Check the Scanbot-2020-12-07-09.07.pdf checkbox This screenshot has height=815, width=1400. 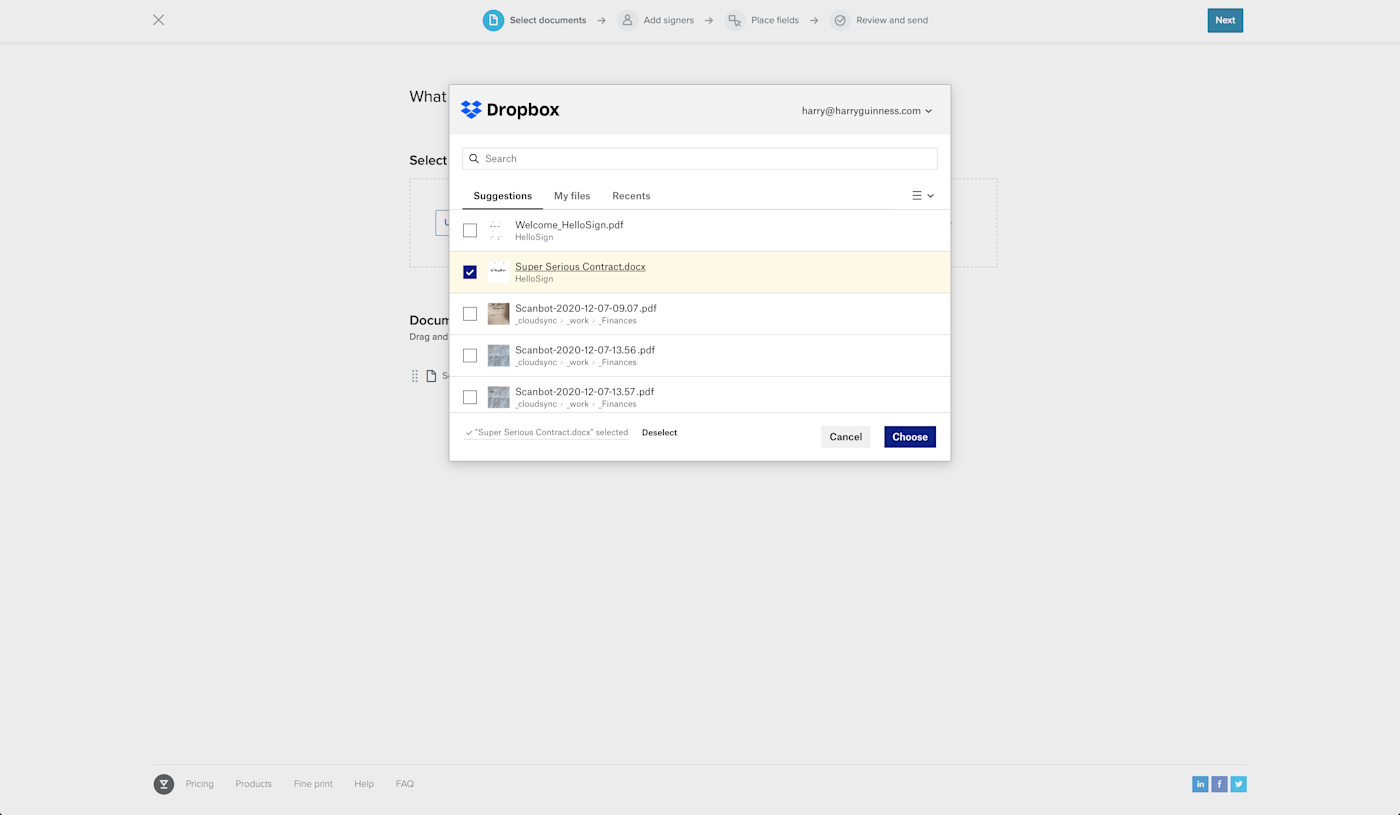[470, 314]
